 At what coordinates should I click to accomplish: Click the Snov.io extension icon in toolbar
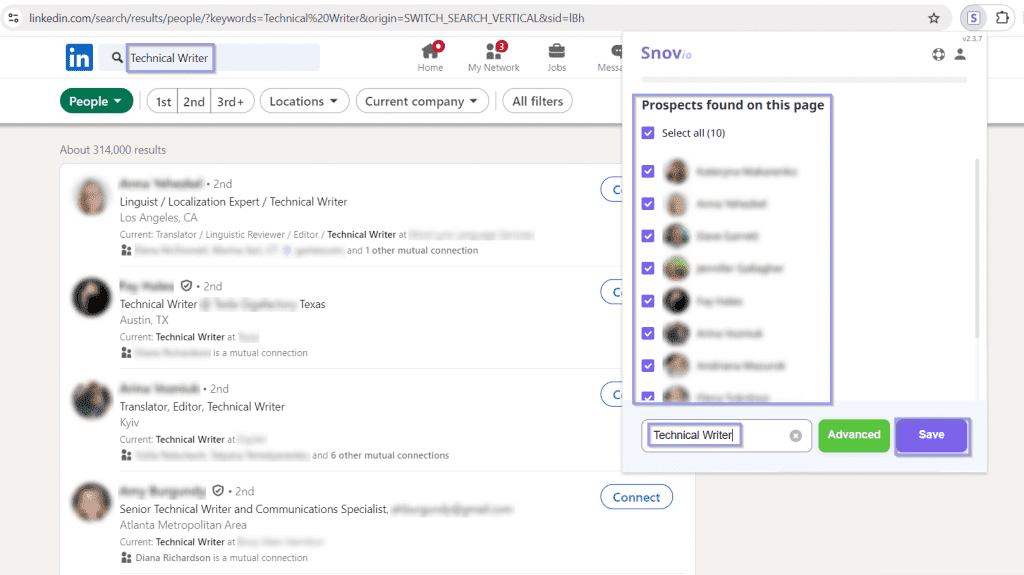coord(973,18)
